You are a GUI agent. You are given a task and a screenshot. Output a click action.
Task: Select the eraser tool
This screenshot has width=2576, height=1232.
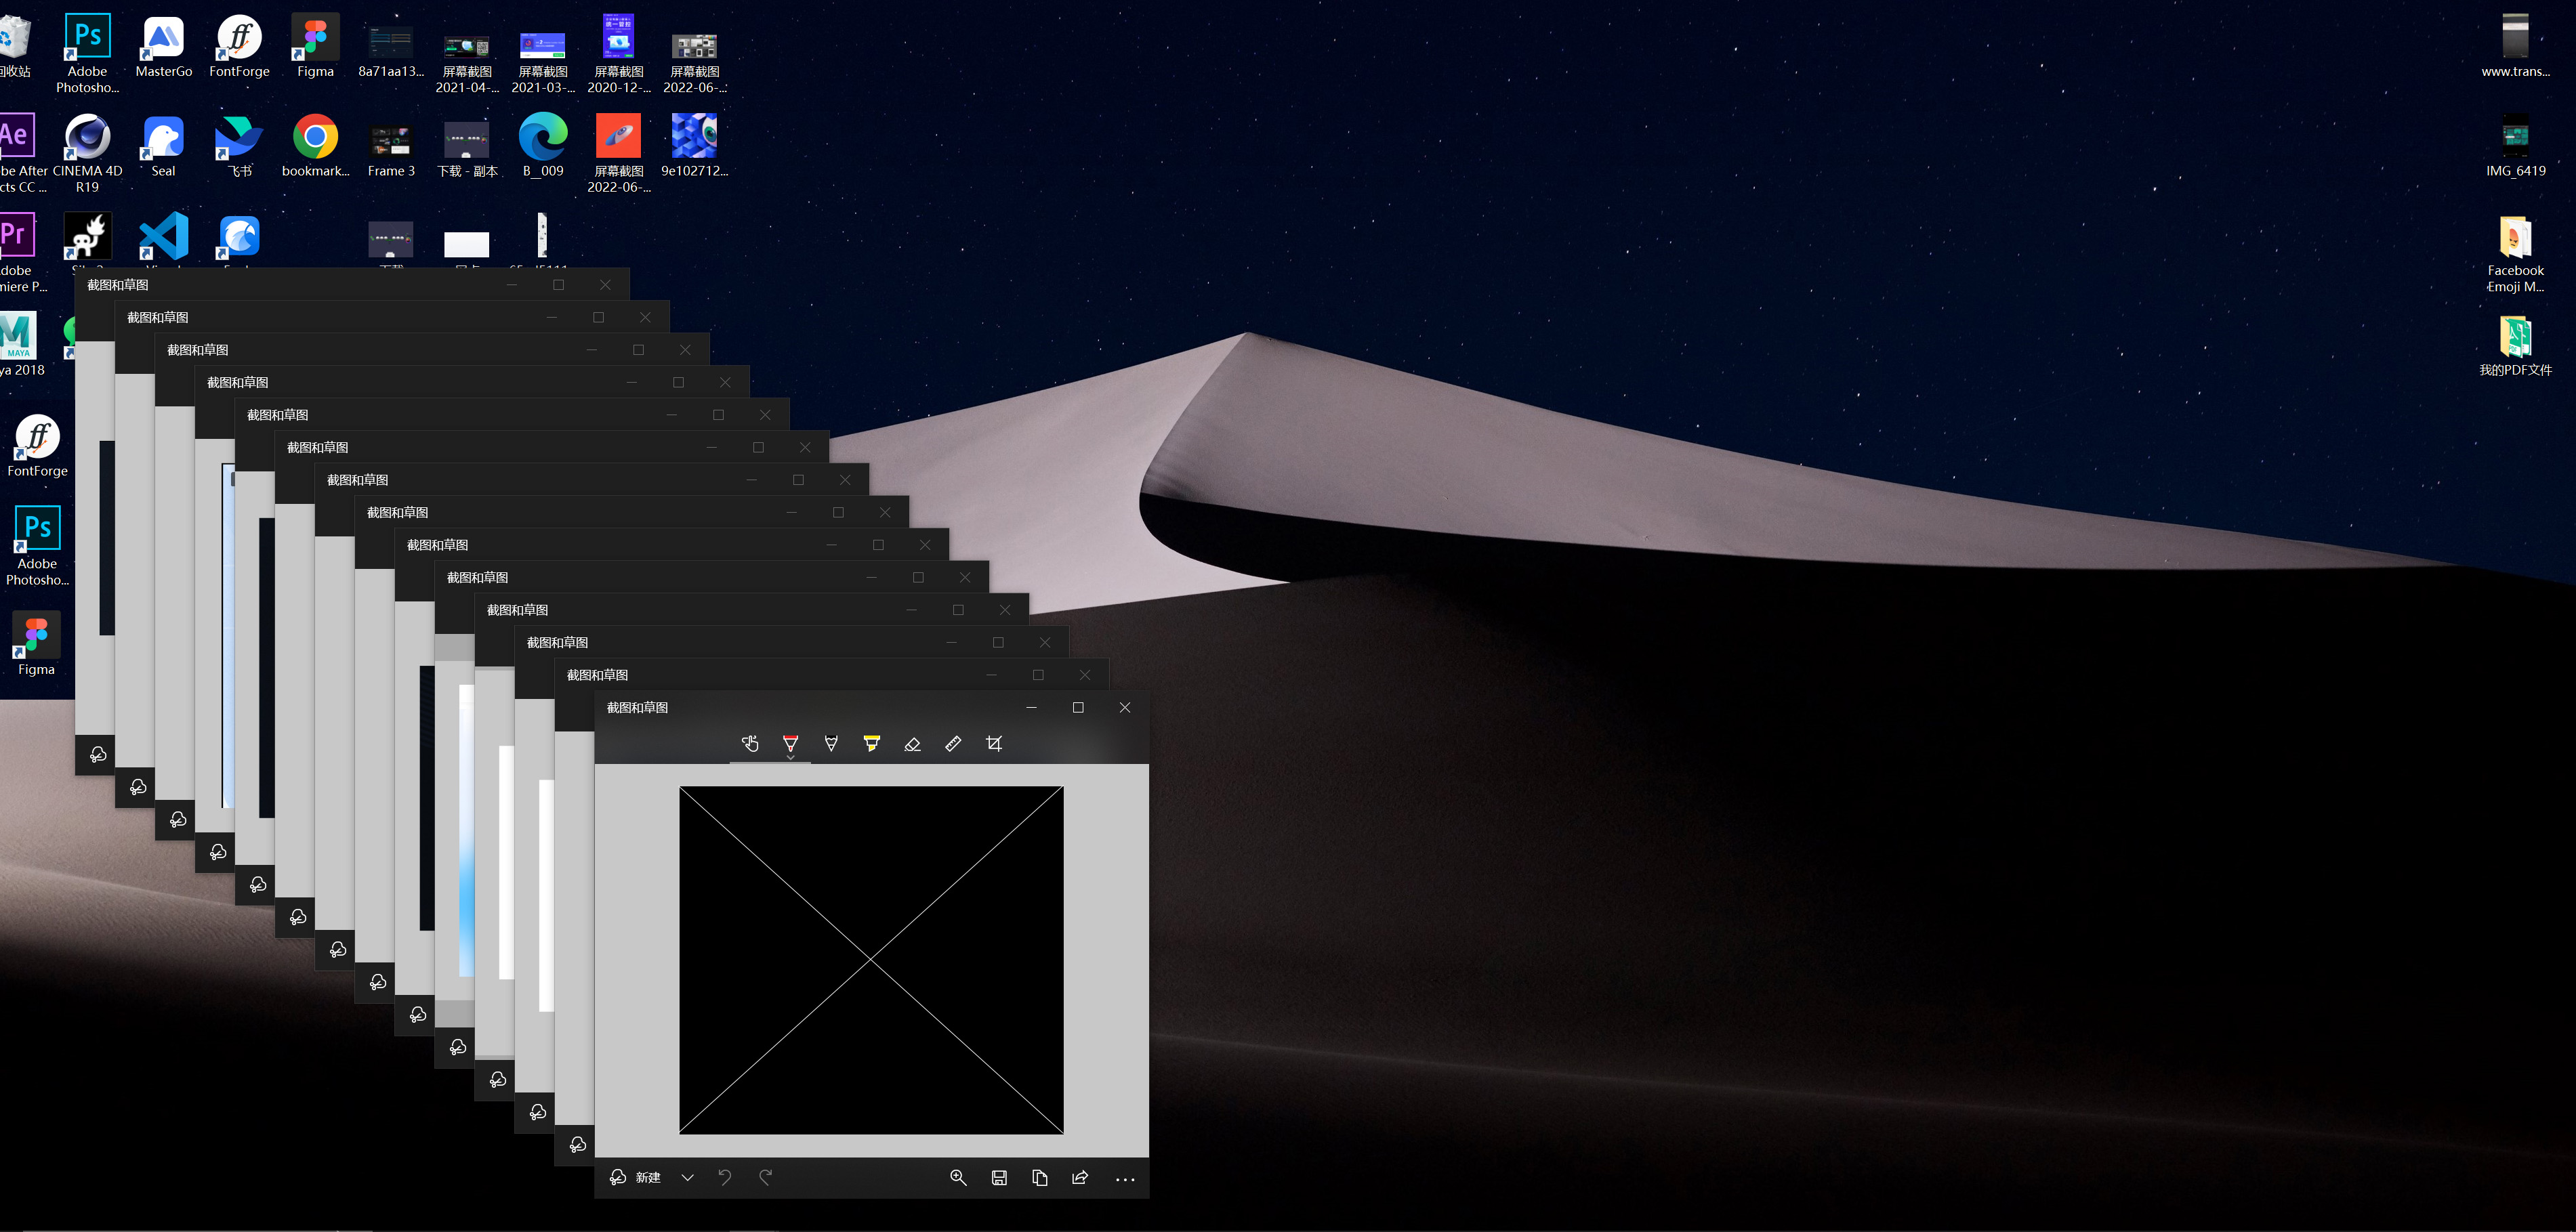(x=912, y=743)
